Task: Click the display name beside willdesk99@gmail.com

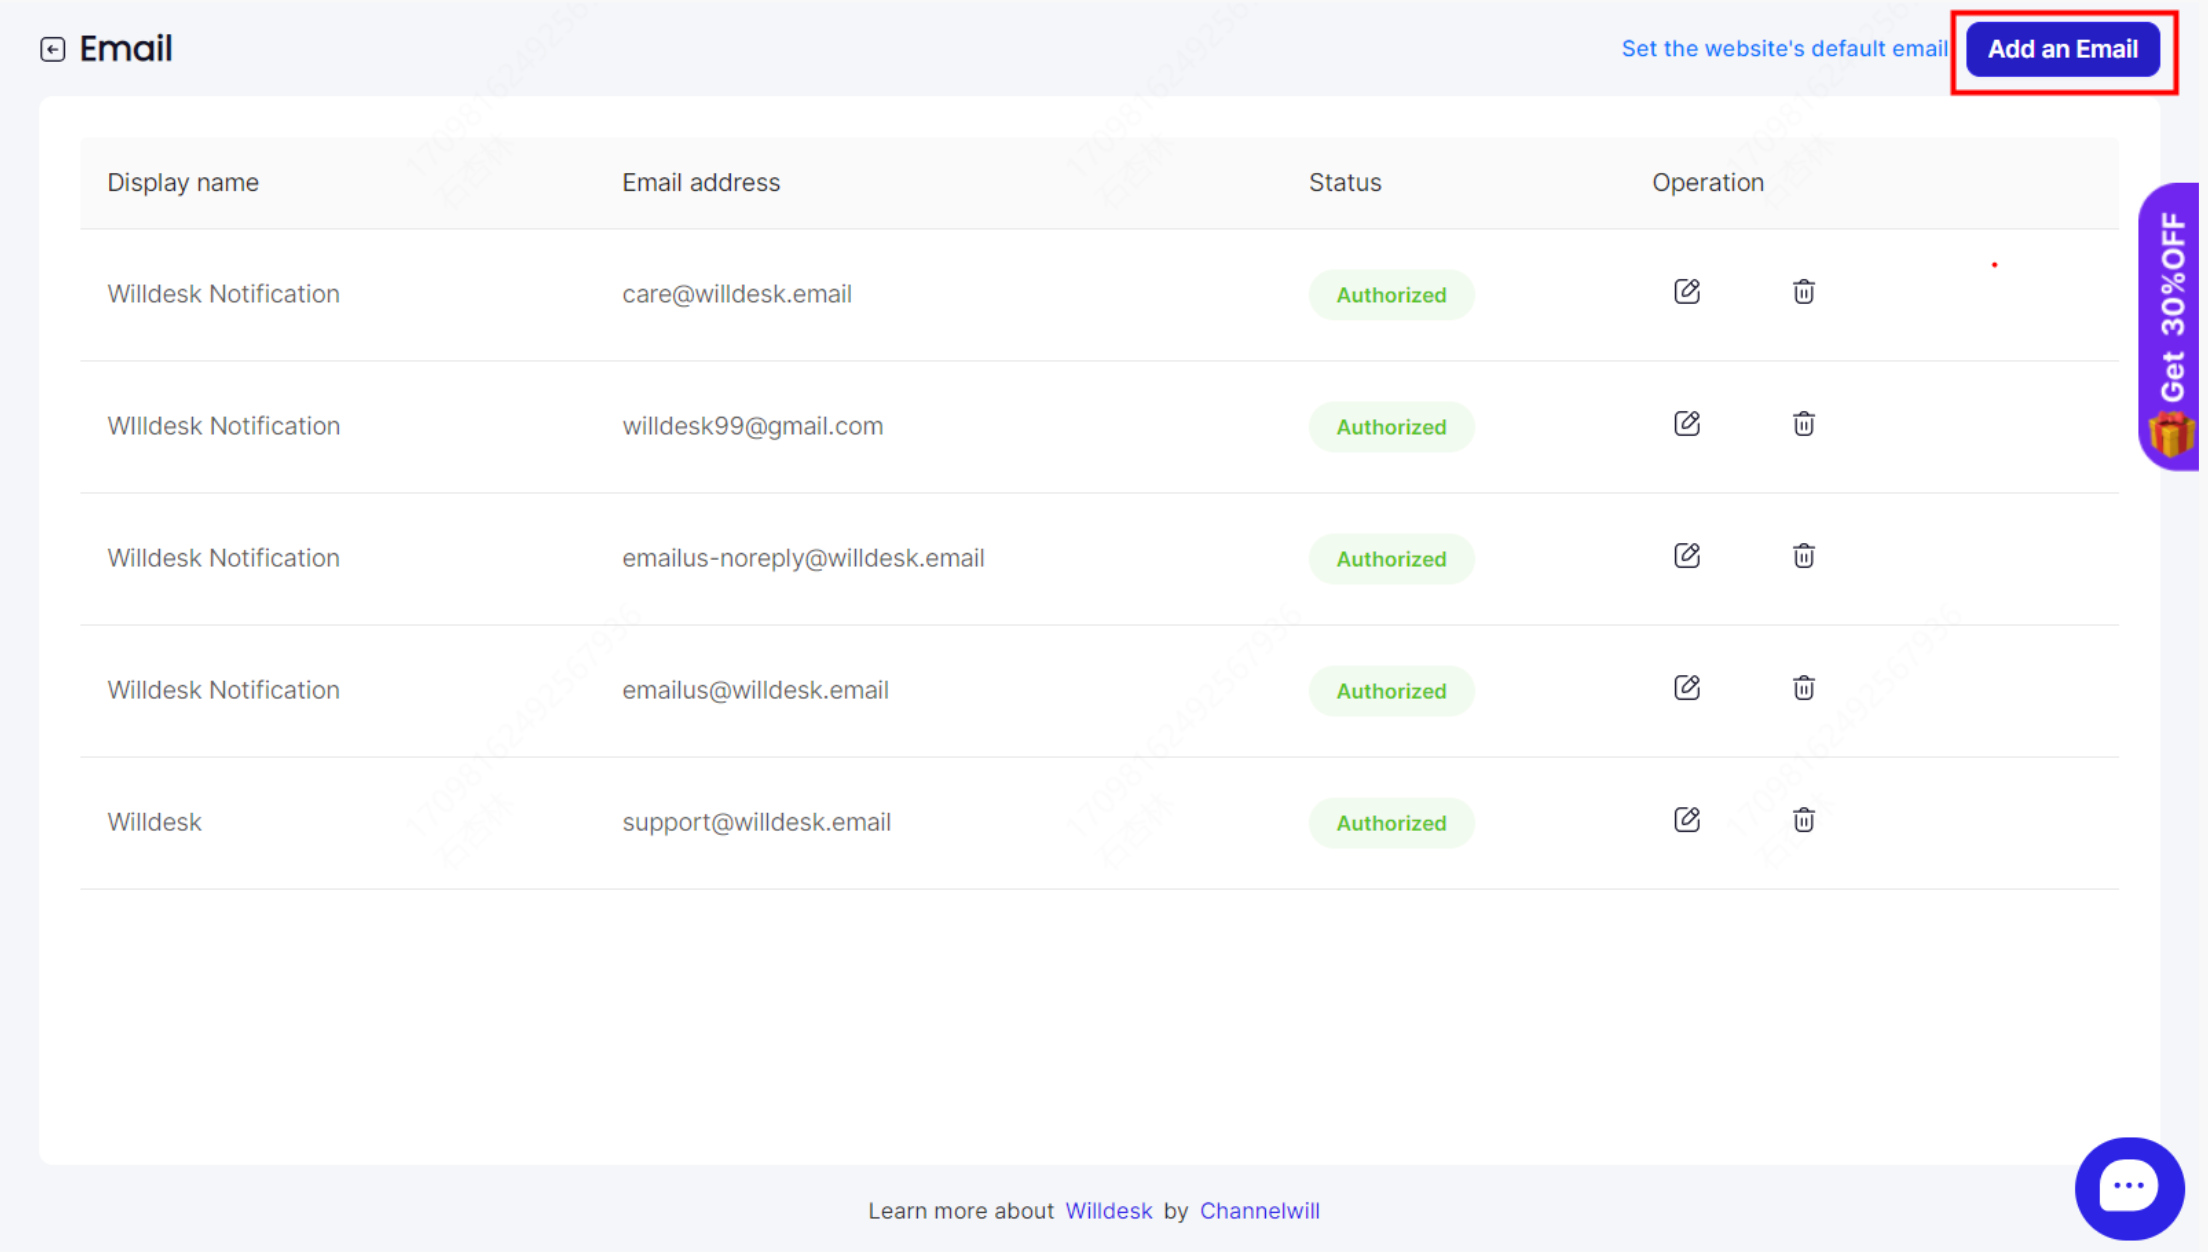Action: 223,426
